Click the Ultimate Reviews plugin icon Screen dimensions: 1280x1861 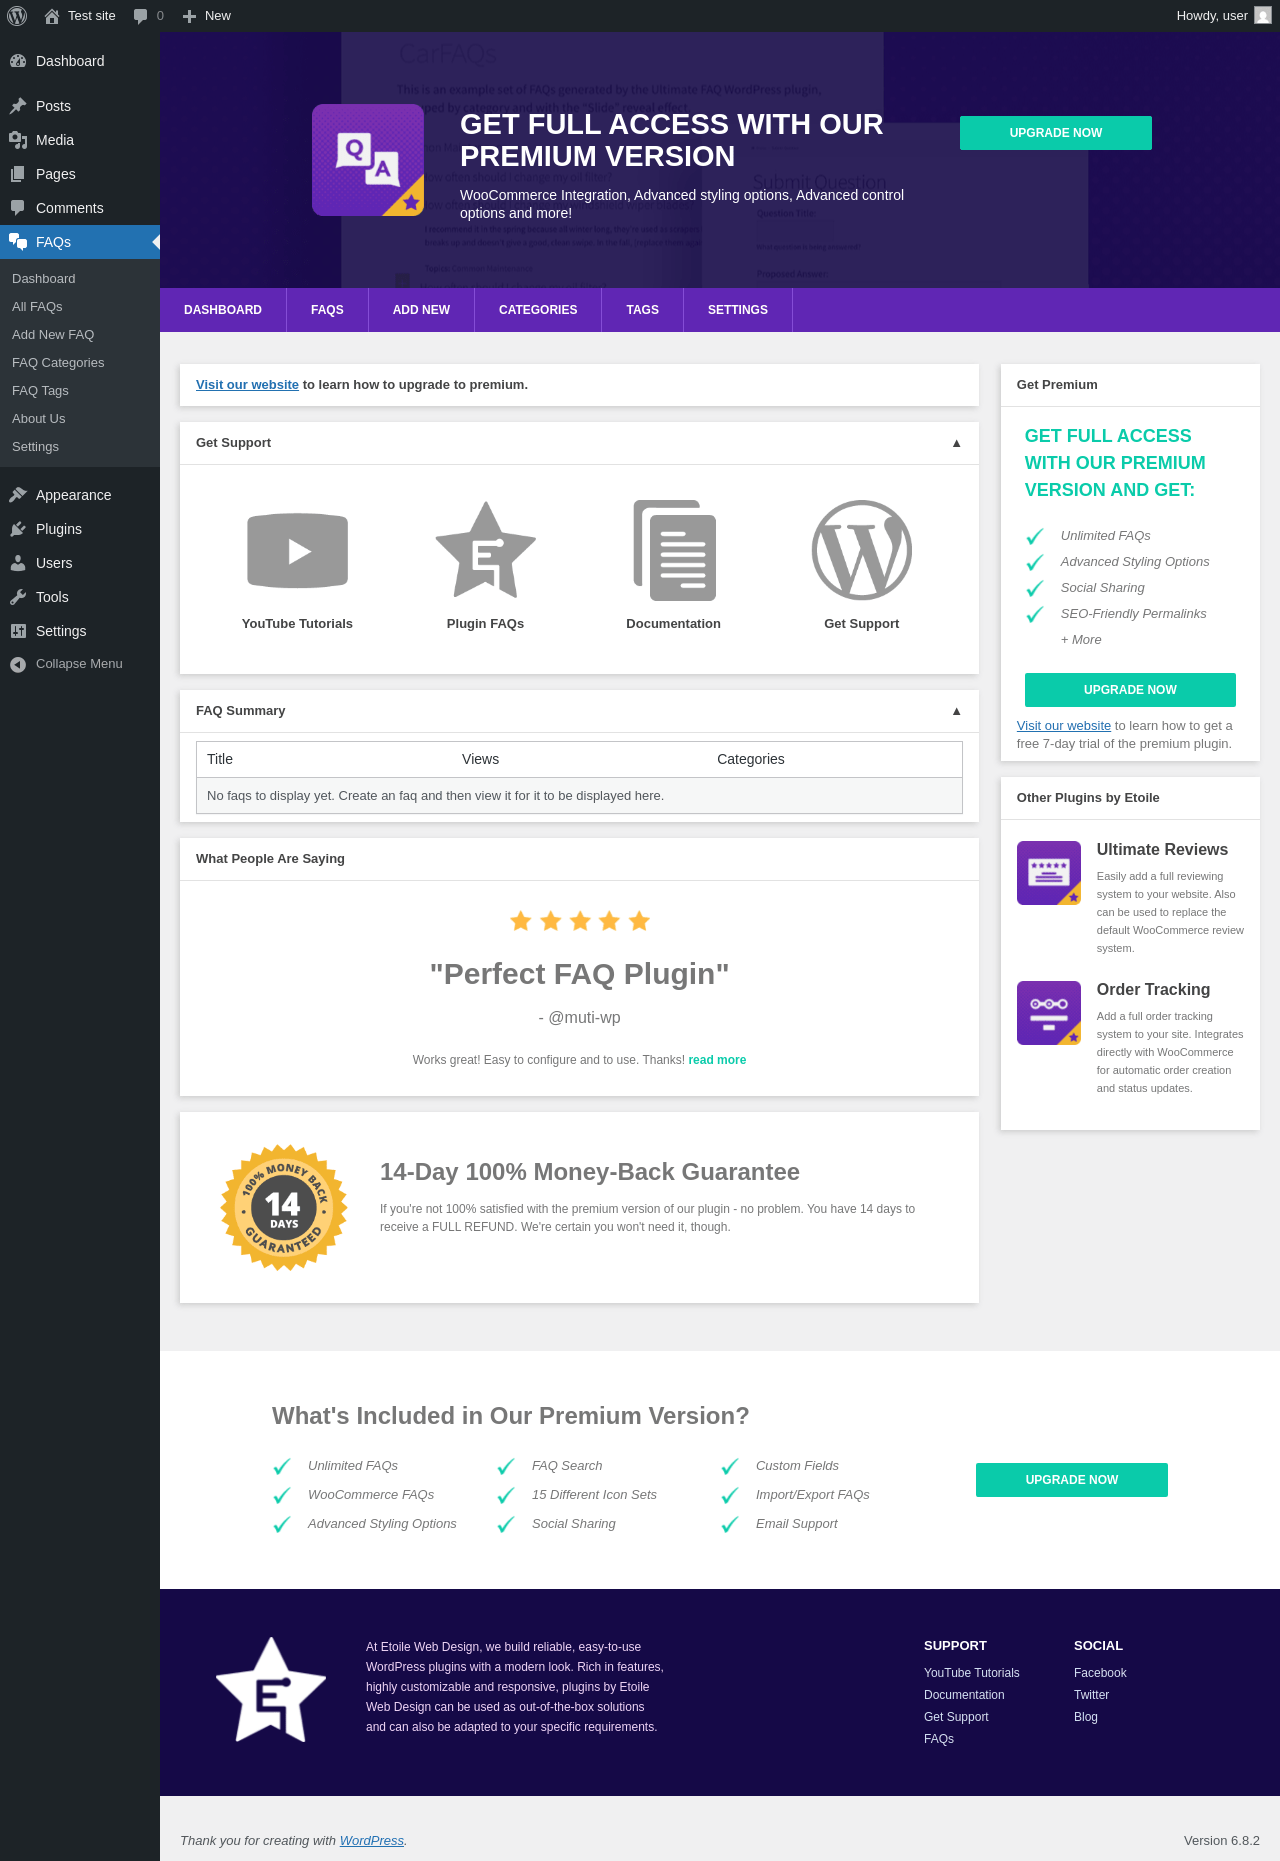[x=1049, y=873]
